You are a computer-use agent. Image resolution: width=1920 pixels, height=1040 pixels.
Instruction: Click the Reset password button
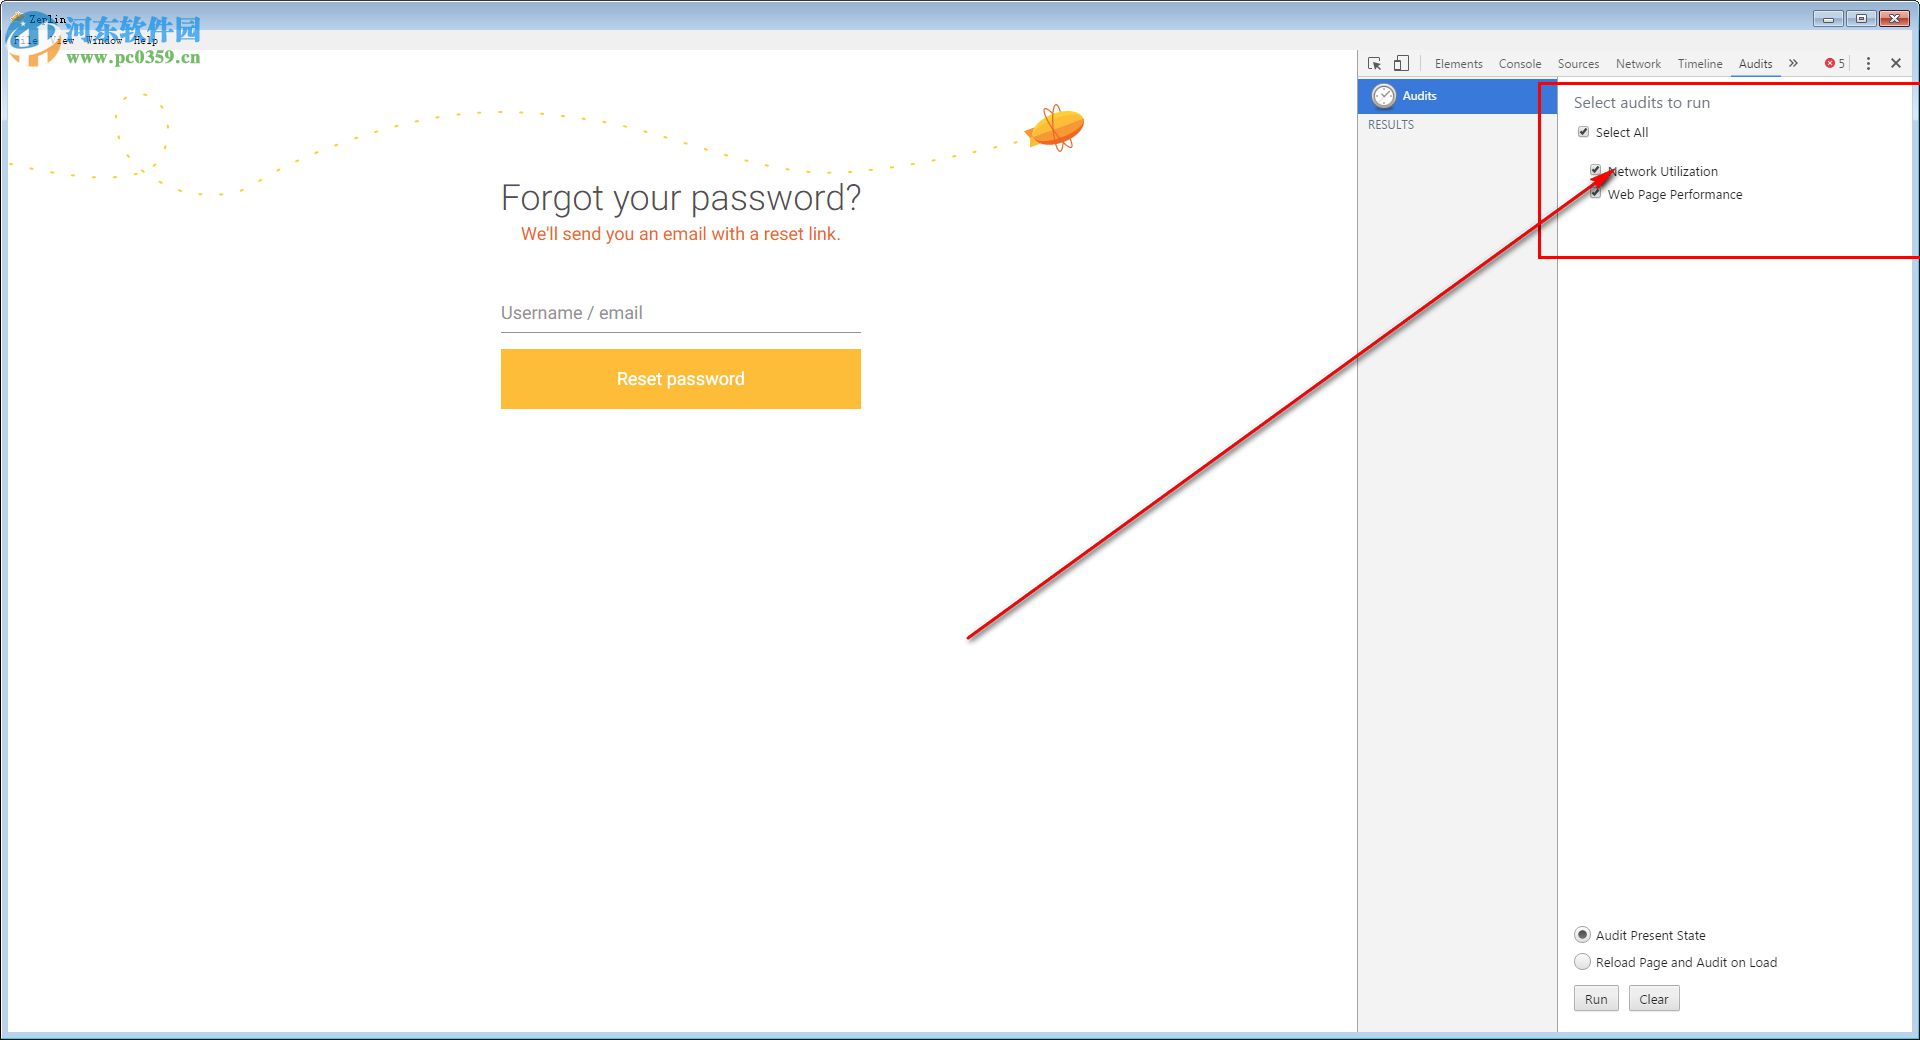click(680, 379)
